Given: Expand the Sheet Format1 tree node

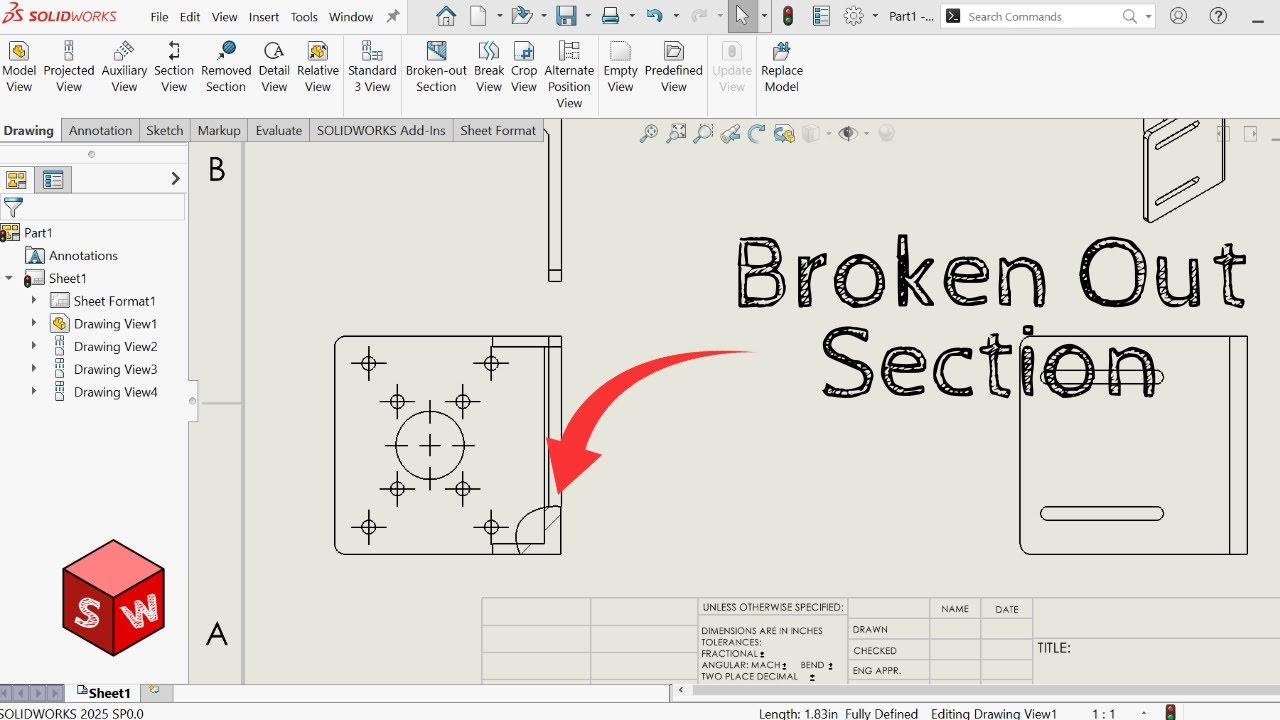Looking at the screenshot, I should coord(33,301).
